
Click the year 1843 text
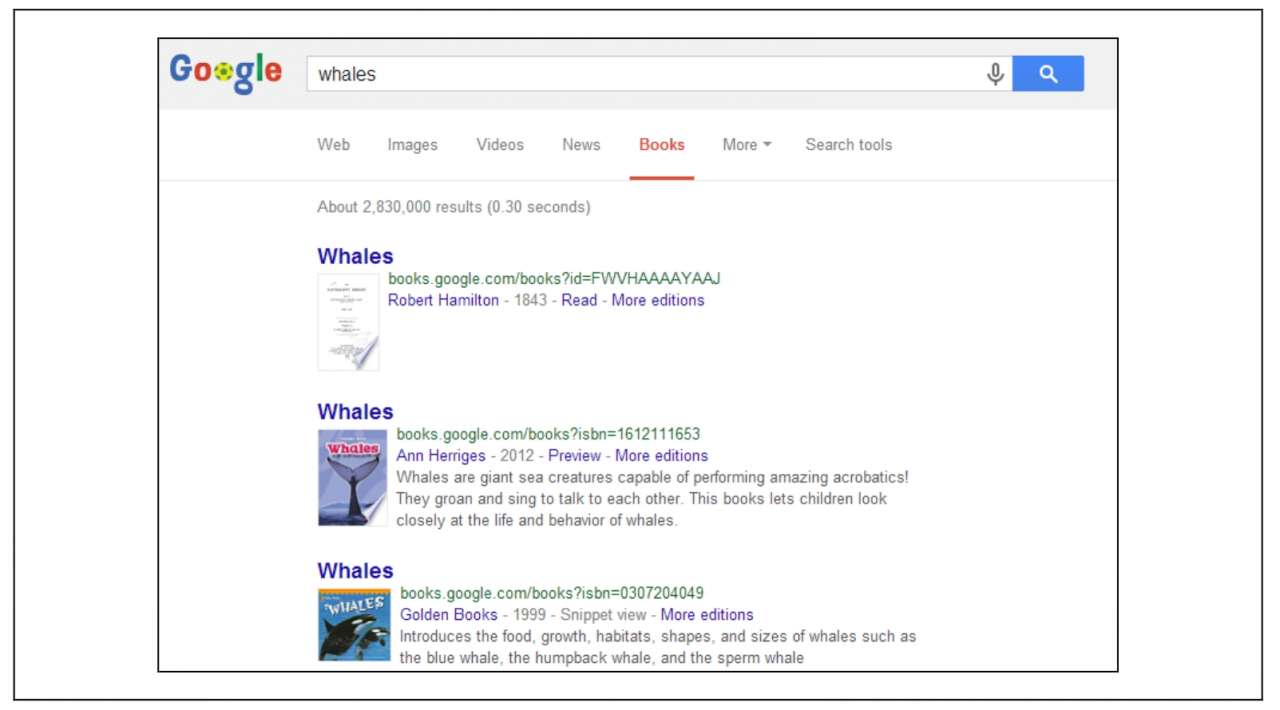coord(530,300)
